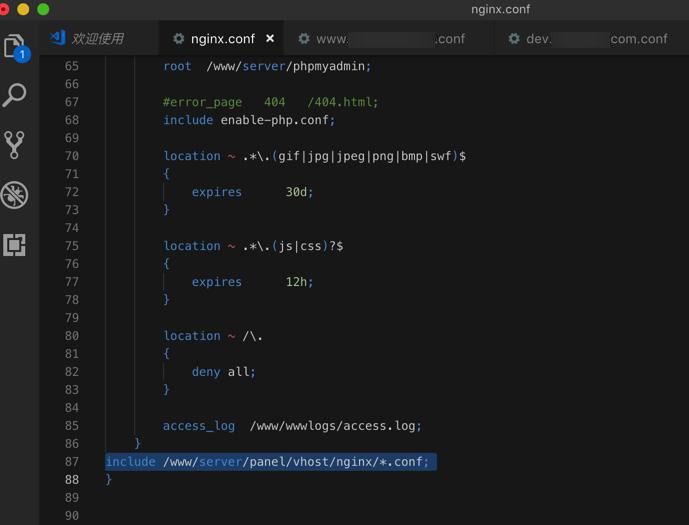Click the '12h;' expires value
The height and width of the screenshot is (525, 689).
point(299,282)
